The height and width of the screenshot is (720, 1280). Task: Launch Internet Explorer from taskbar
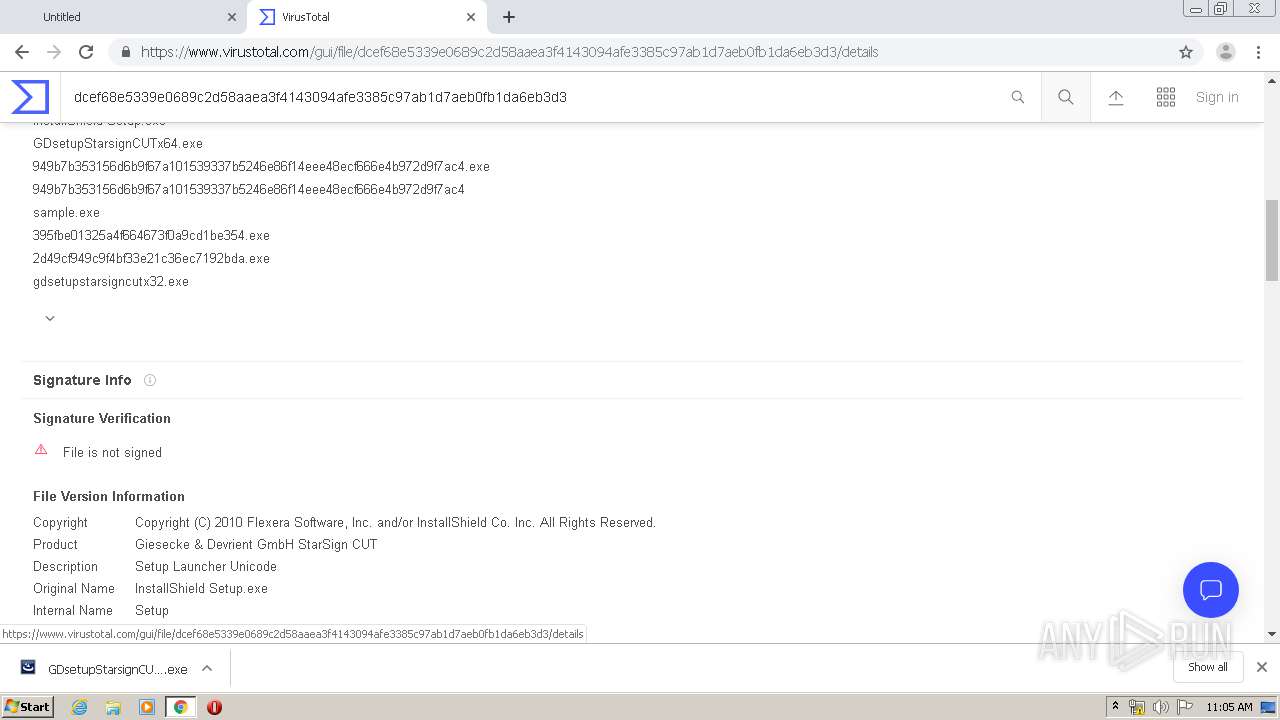(79, 707)
